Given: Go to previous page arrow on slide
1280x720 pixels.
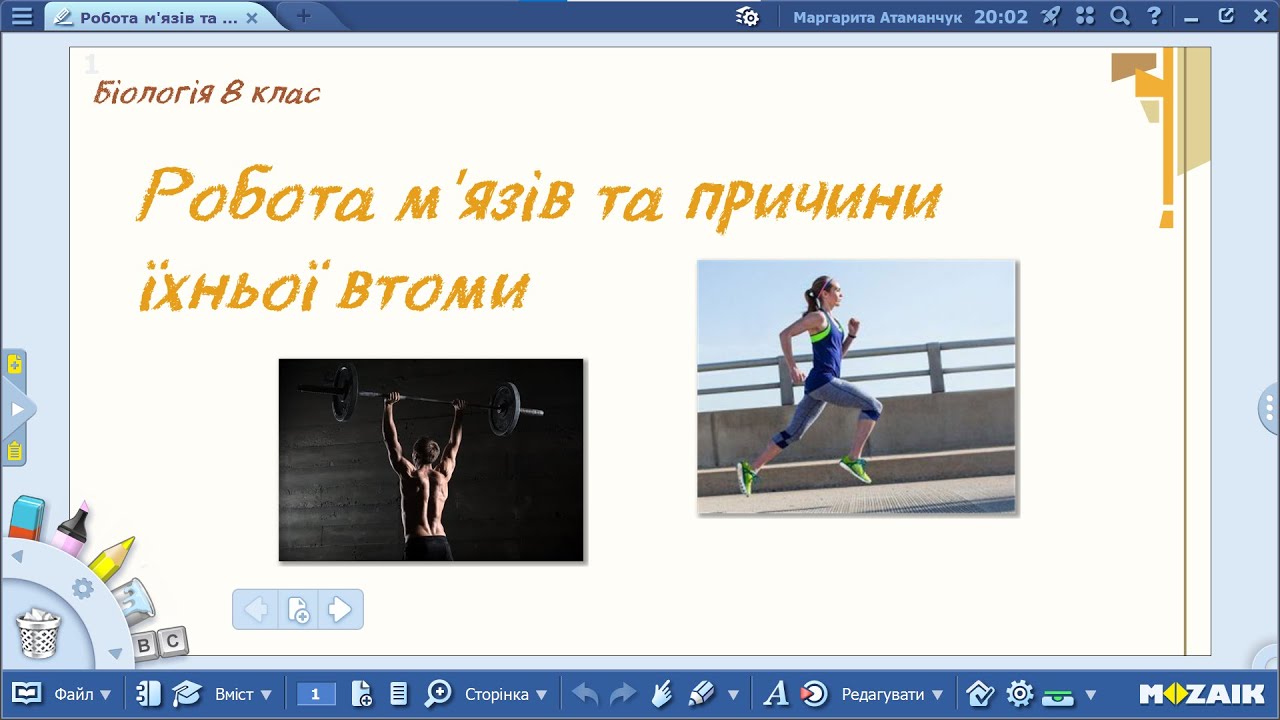Looking at the screenshot, I should (x=256, y=609).
